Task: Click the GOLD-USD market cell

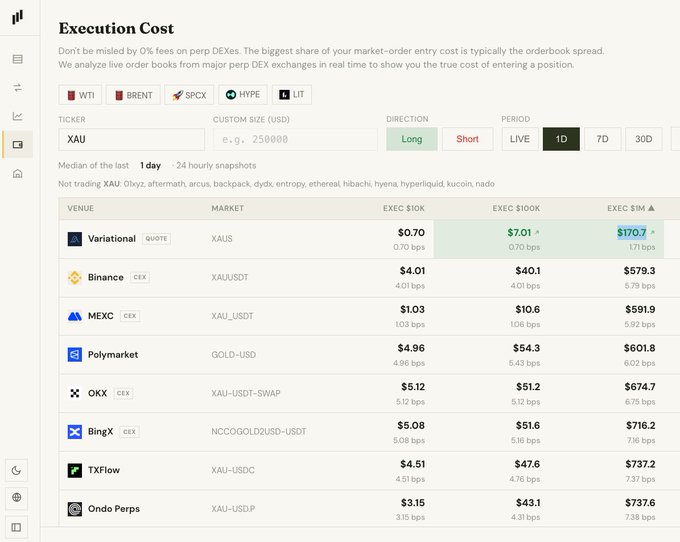Action: 233,355
